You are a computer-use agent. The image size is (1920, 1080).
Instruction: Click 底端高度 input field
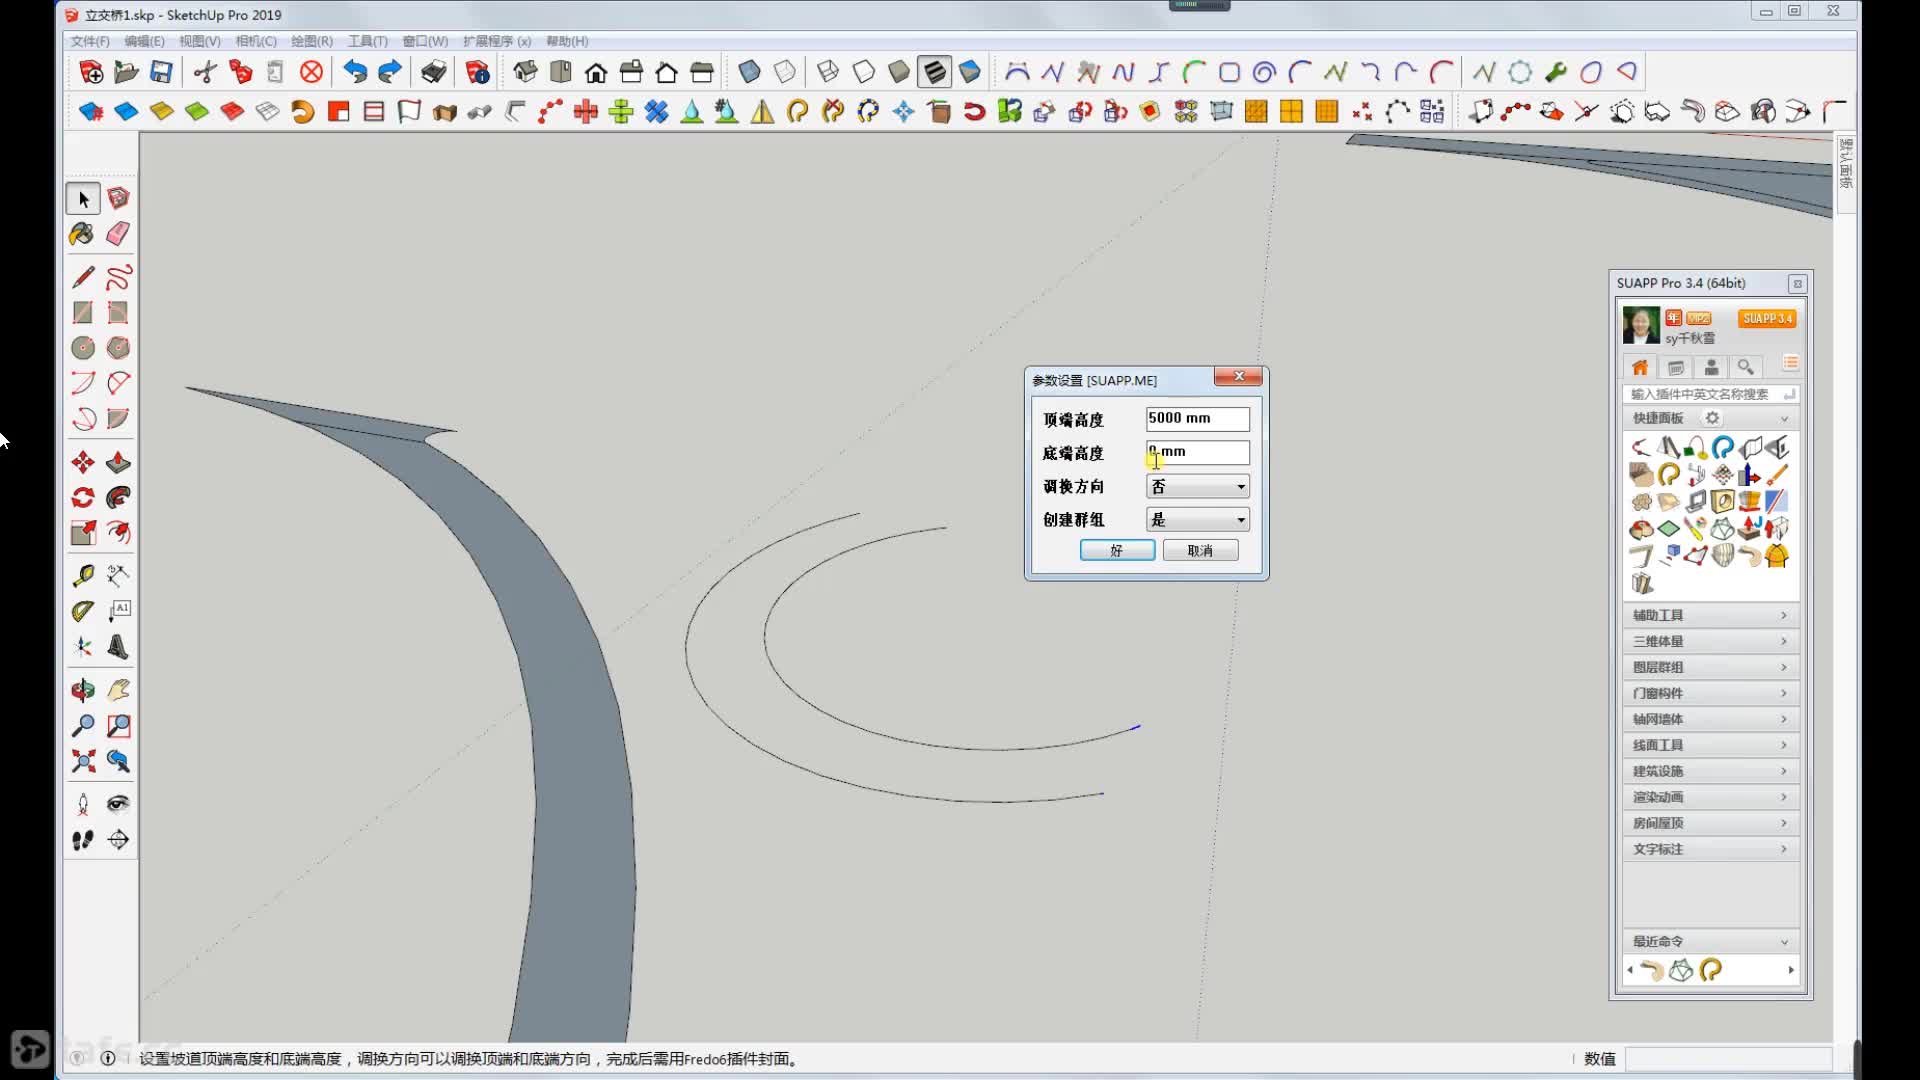tap(1198, 453)
